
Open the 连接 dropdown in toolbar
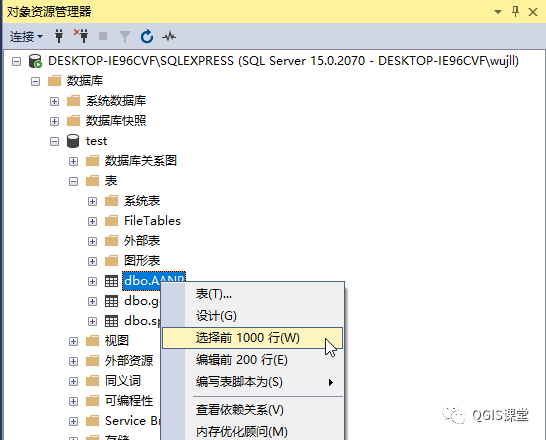(26, 36)
